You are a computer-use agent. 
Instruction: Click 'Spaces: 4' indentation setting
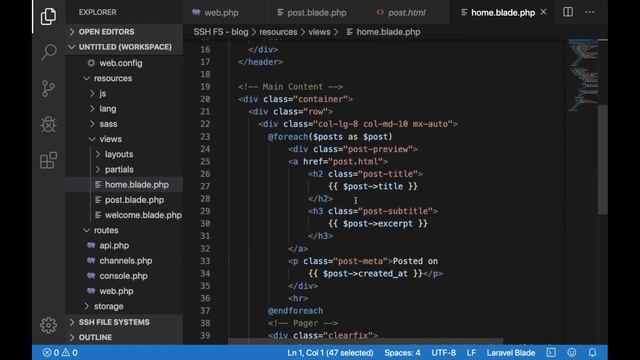pyautogui.click(x=402, y=353)
